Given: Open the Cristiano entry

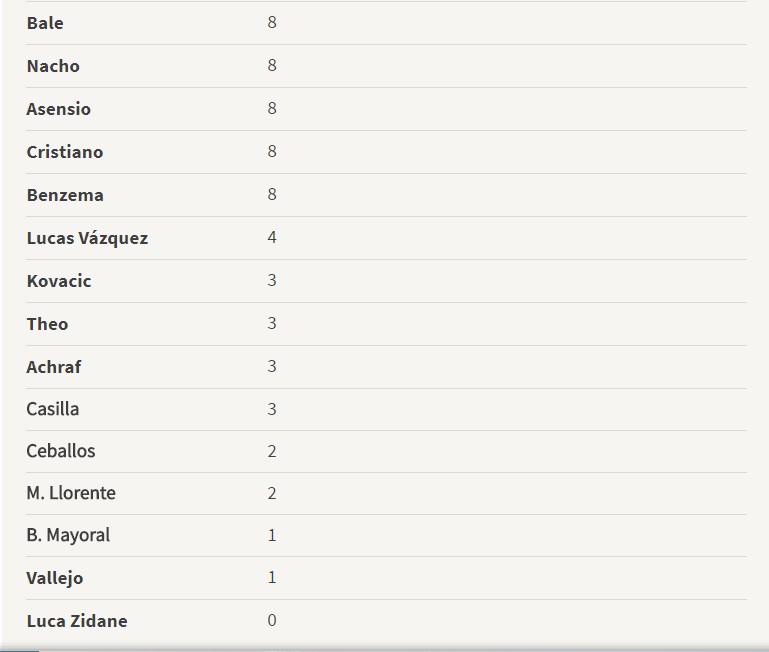Looking at the screenshot, I should pyautogui.click(x=65, y=152).
